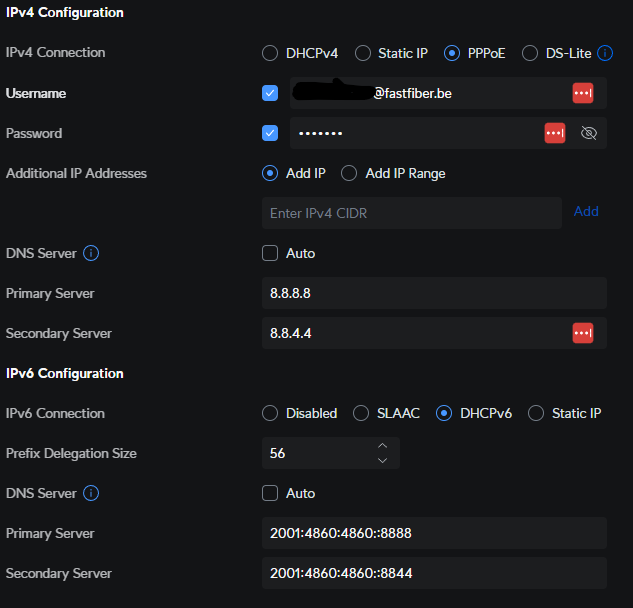The image size is (633, 608).
Task: Select SLAAC for IPv6 connection
Action: pyautogui.click(x=361, y=413)
